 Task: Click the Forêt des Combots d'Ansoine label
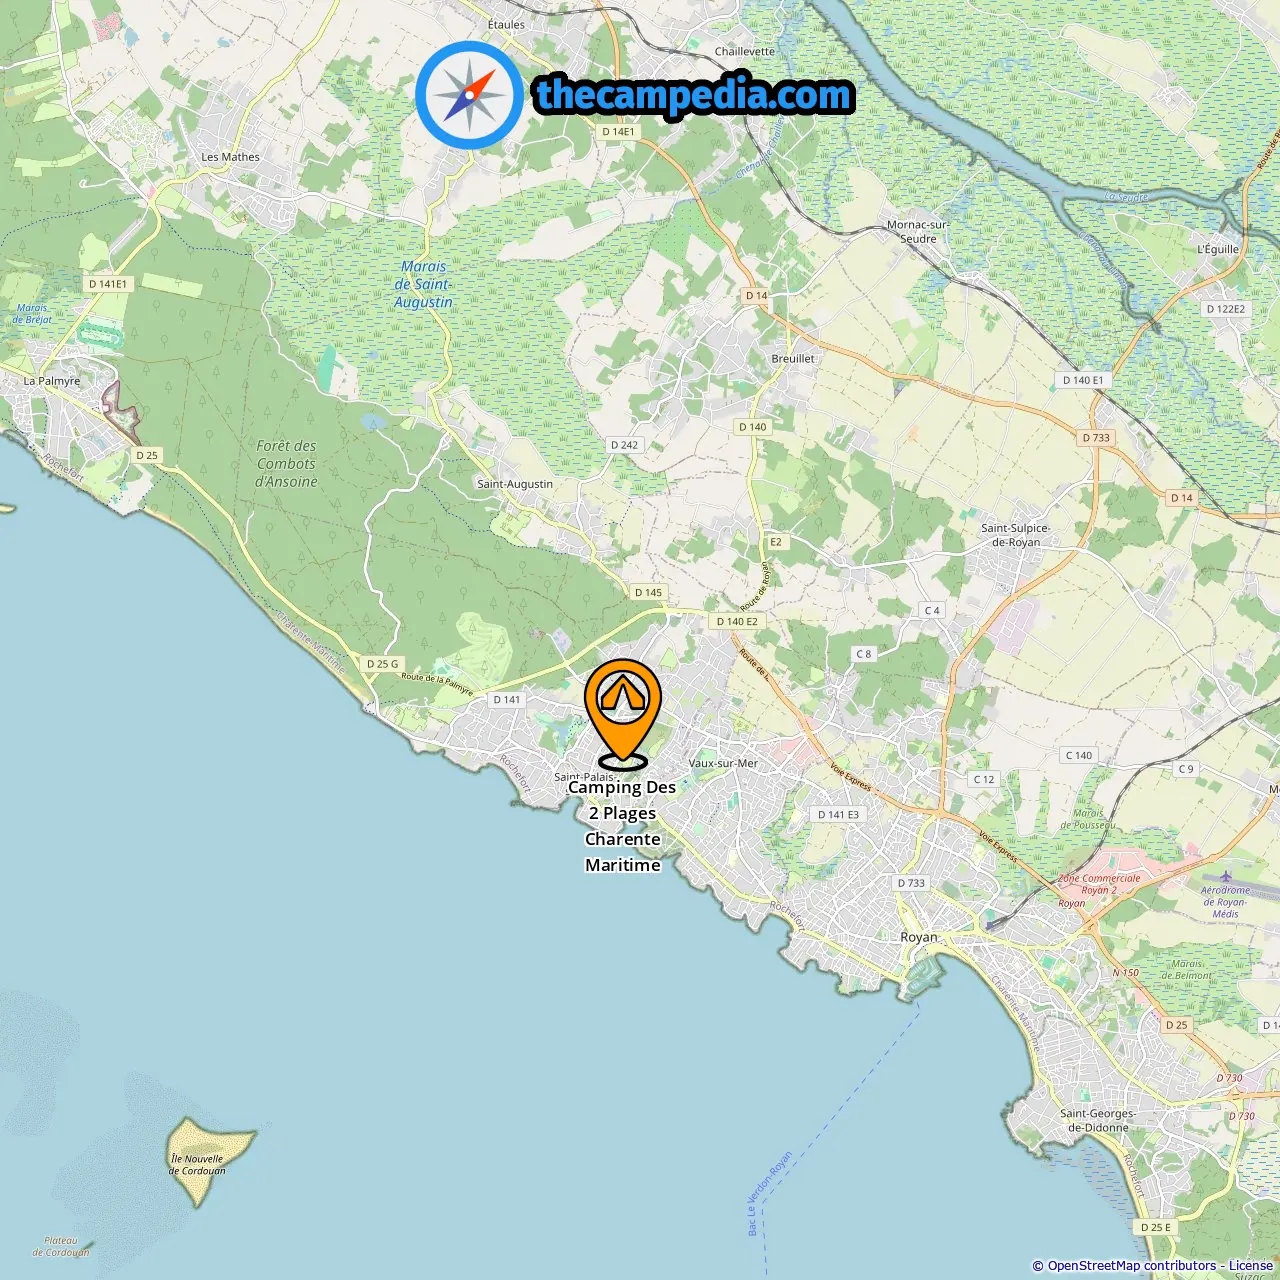pyautogui.click(x=287, y=464)
